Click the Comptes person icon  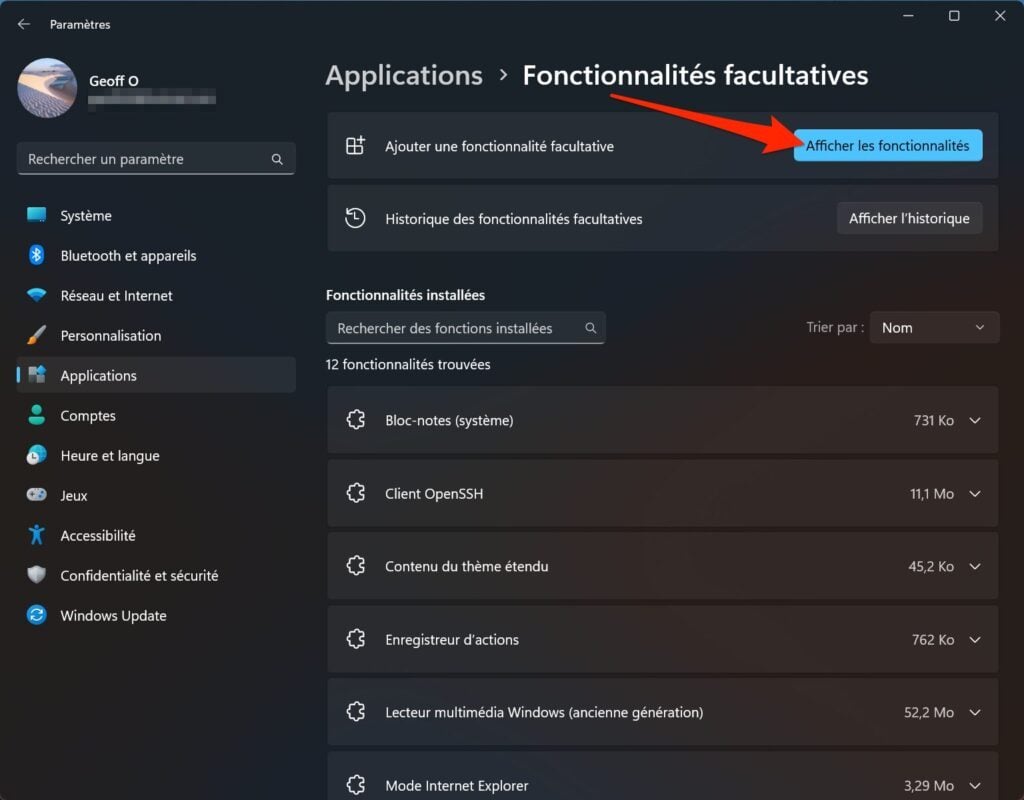(x=37, y=415)
